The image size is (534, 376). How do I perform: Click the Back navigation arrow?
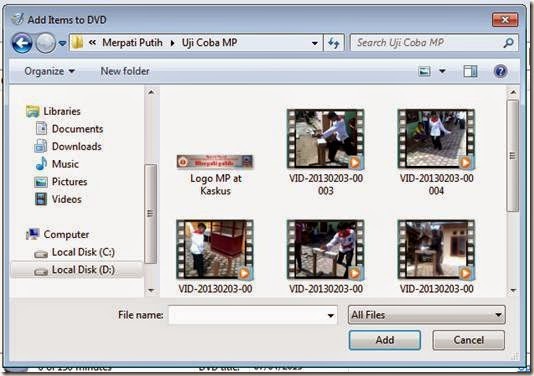tap(22, 43)
